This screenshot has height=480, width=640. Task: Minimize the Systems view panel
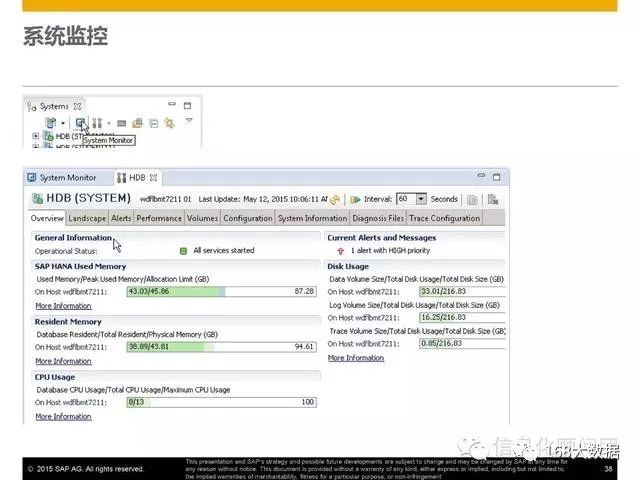pos(172,104)
